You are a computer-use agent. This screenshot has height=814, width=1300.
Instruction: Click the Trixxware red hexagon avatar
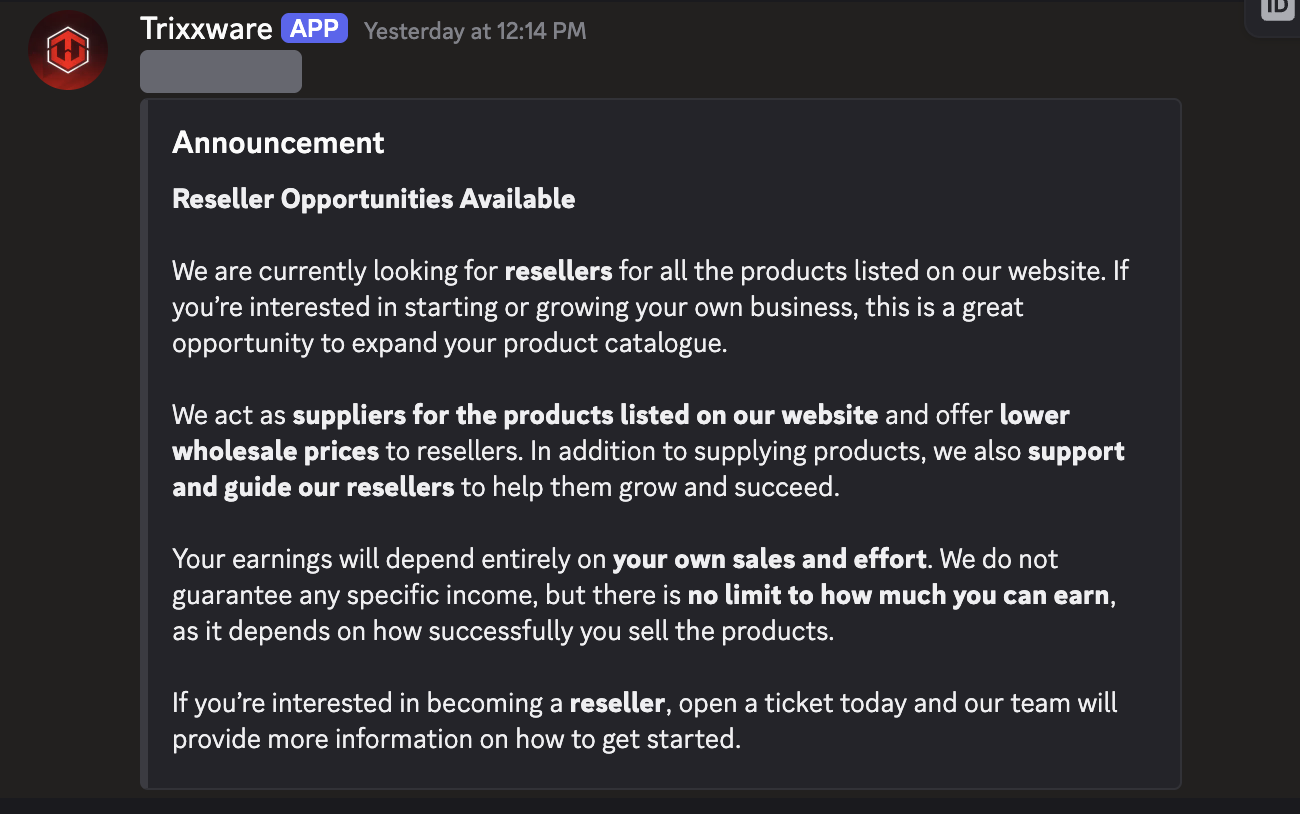[x=68, y=50]
